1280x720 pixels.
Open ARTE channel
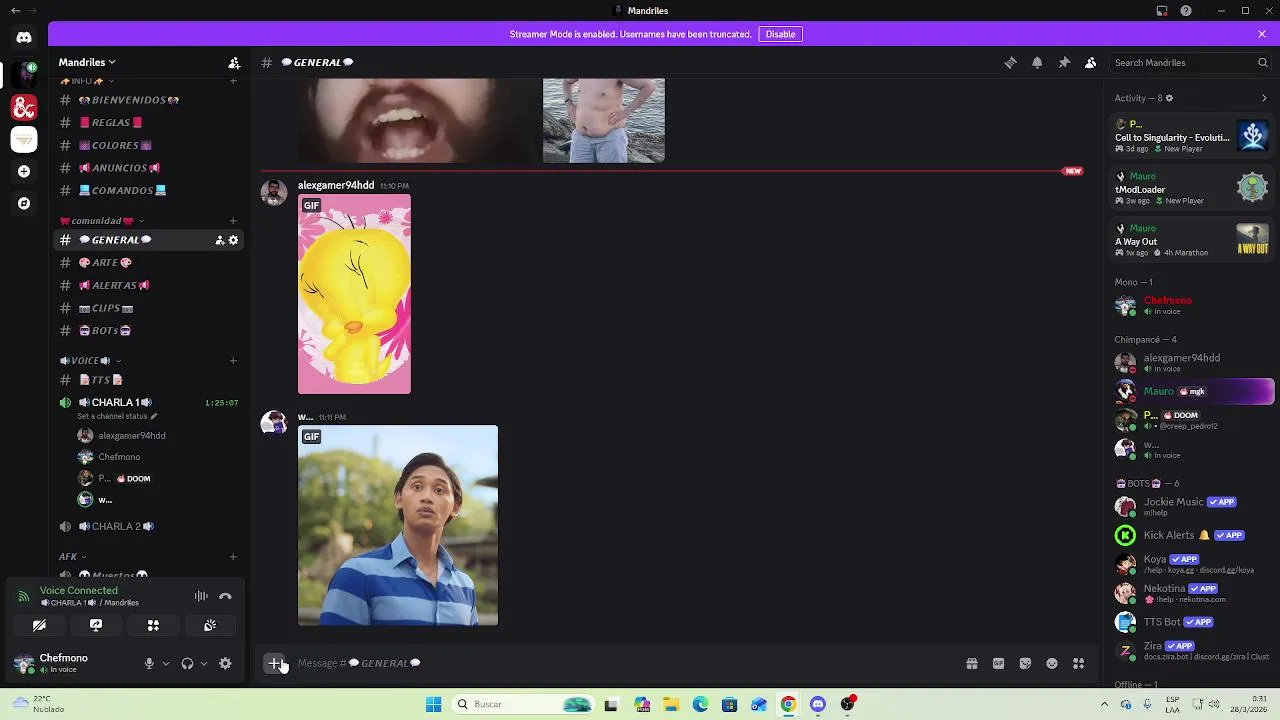[x=148, y=263]
